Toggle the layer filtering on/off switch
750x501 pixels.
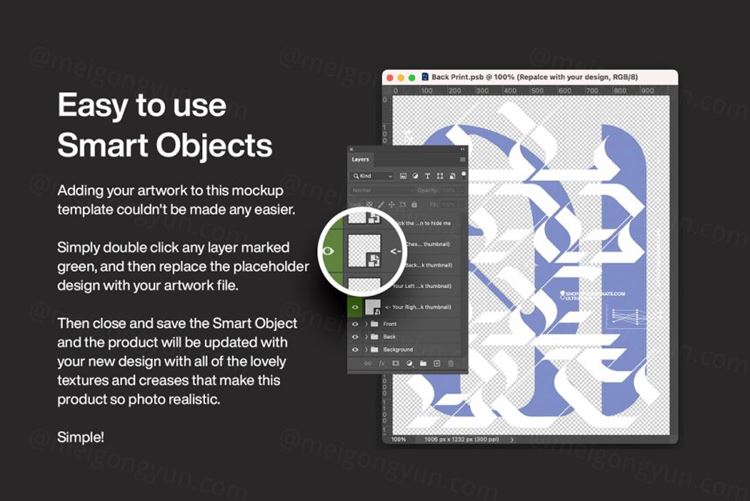click(x=462, y=175)
